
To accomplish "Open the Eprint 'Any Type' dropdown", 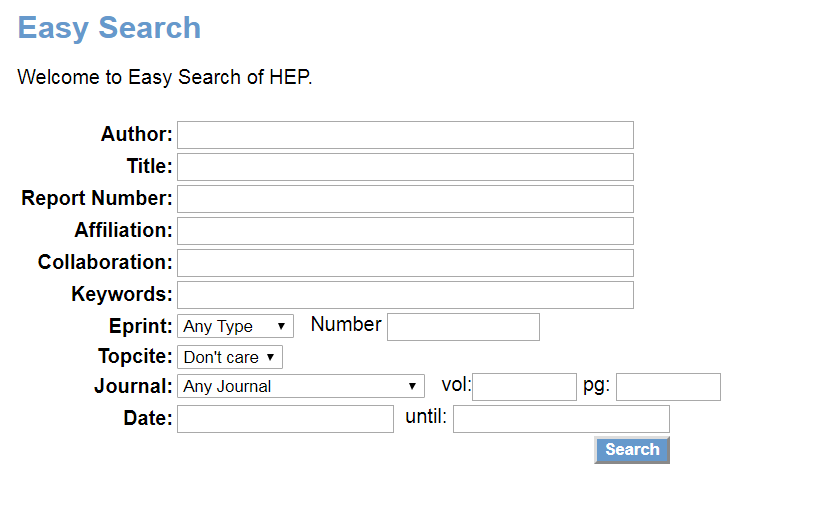I will click(x=235, y=326).
